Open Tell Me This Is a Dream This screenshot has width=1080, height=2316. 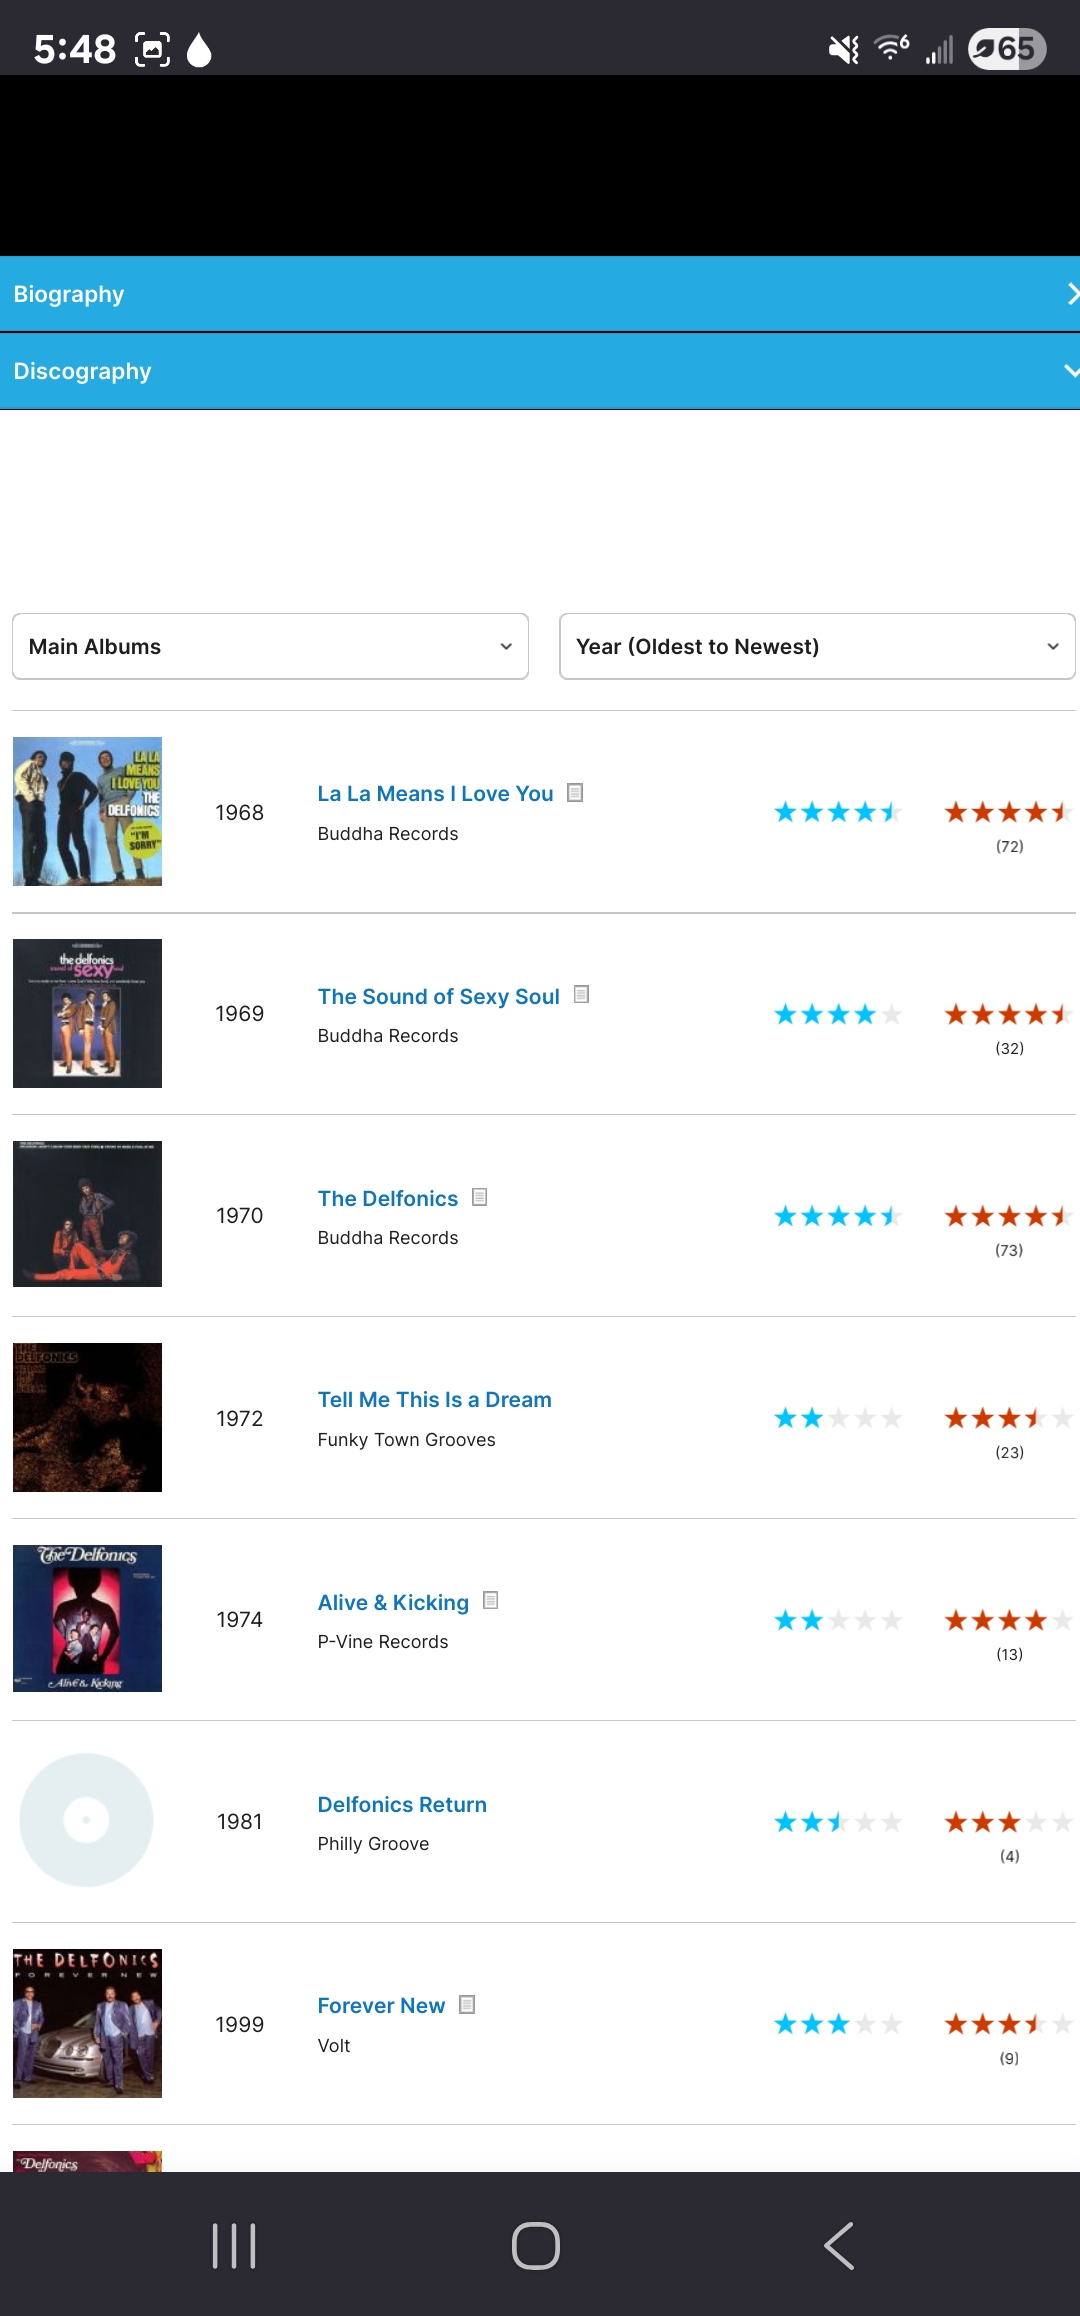click(x=434, y=1400)
